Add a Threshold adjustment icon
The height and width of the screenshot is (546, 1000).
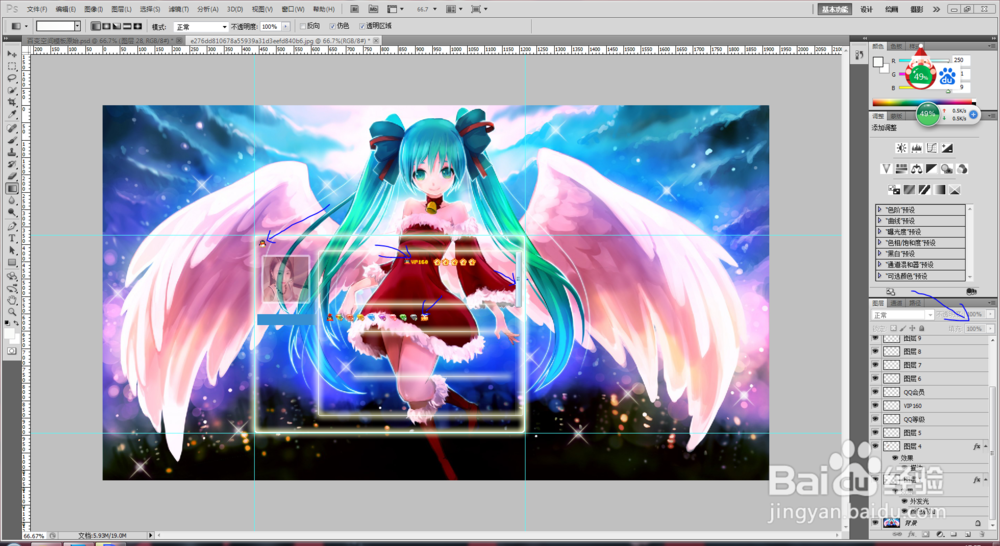(924, 189)
